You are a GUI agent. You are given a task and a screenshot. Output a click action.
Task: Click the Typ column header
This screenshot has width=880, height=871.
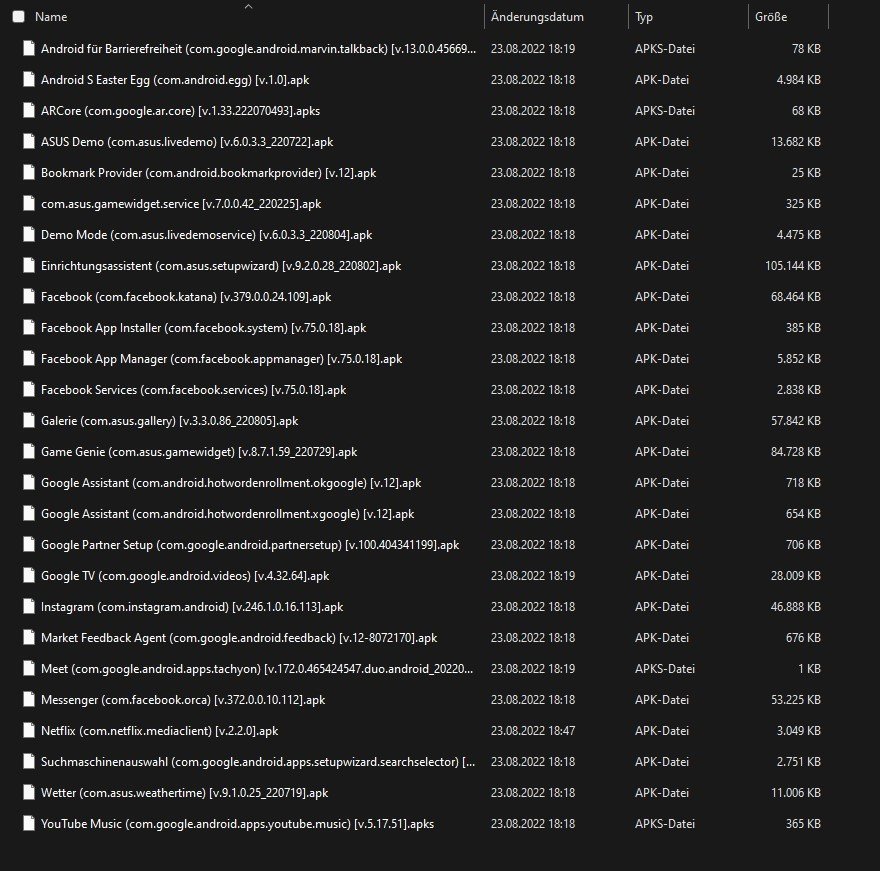click(x=644, y=17)
